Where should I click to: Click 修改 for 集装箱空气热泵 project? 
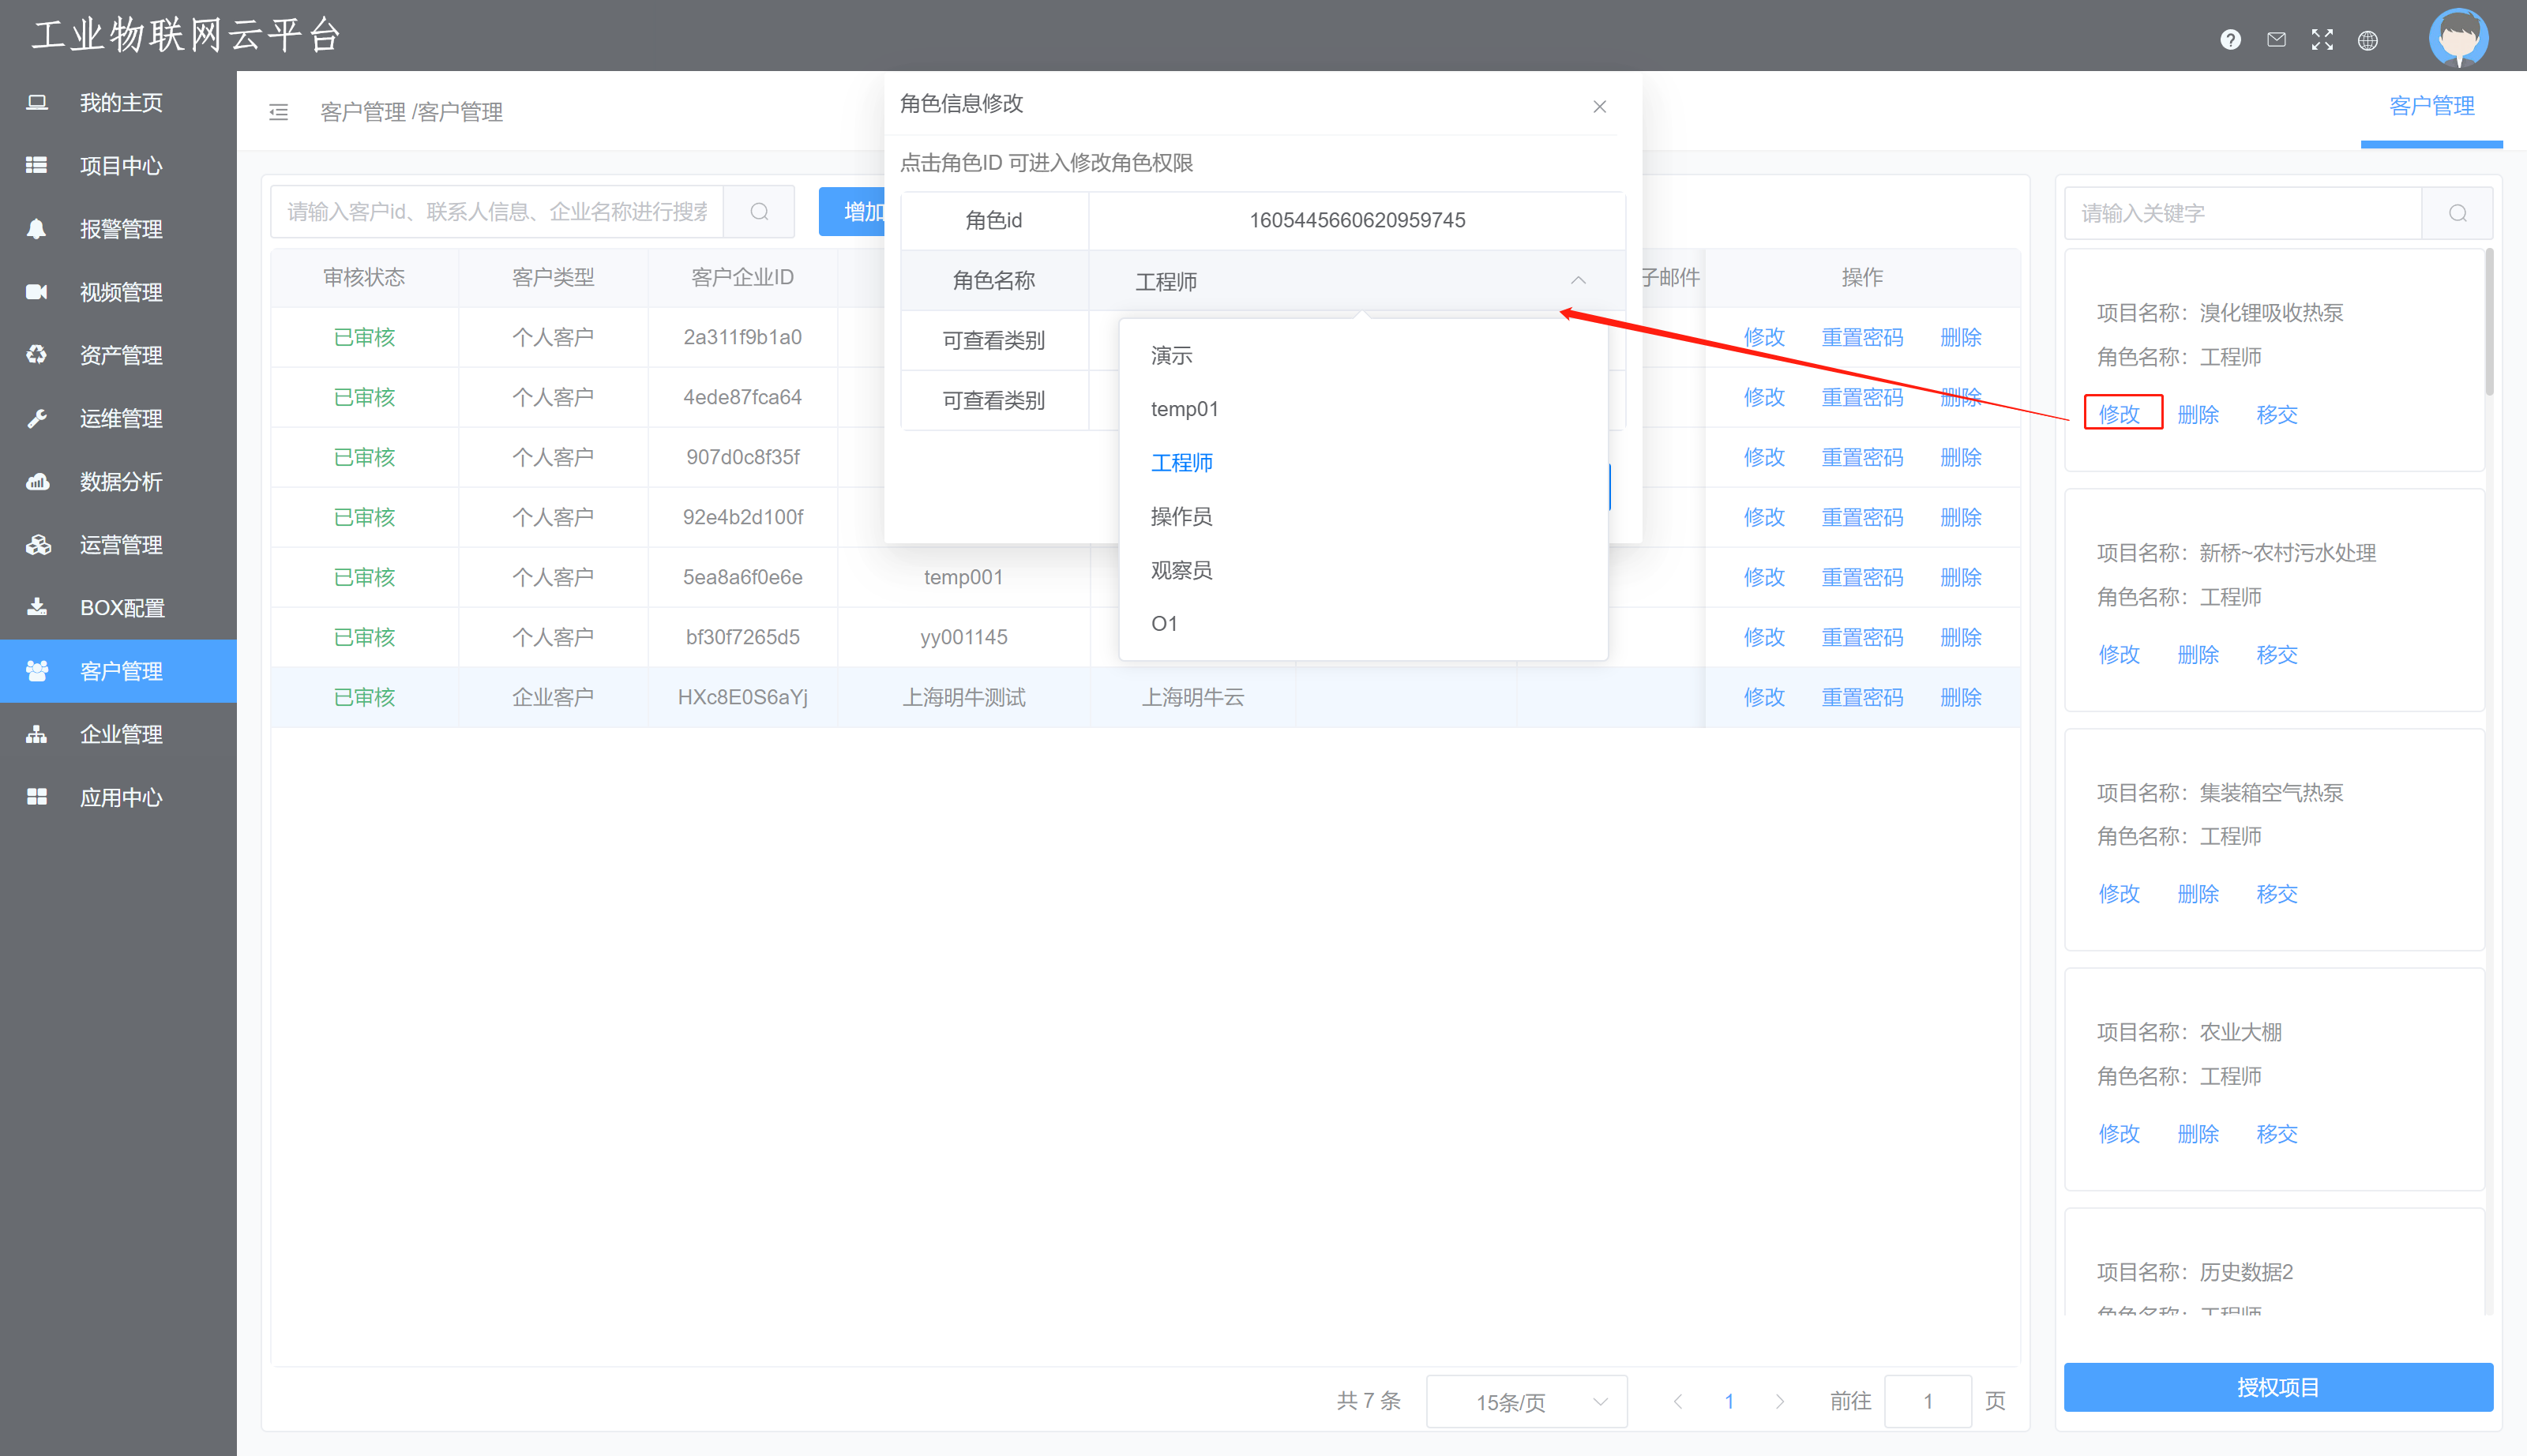2119,893
